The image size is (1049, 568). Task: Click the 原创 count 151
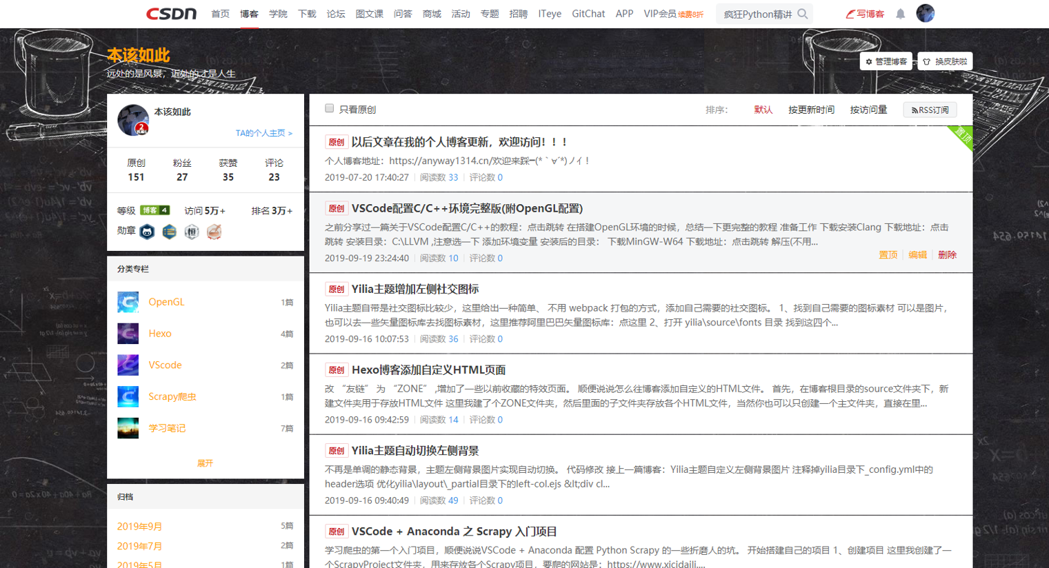[x=136, y=177]
